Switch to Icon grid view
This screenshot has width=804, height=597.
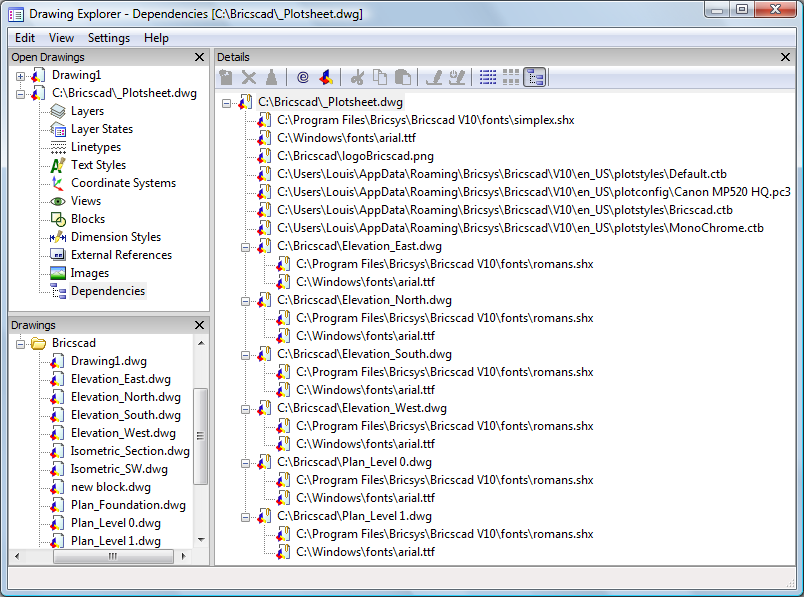coord(511,77)
